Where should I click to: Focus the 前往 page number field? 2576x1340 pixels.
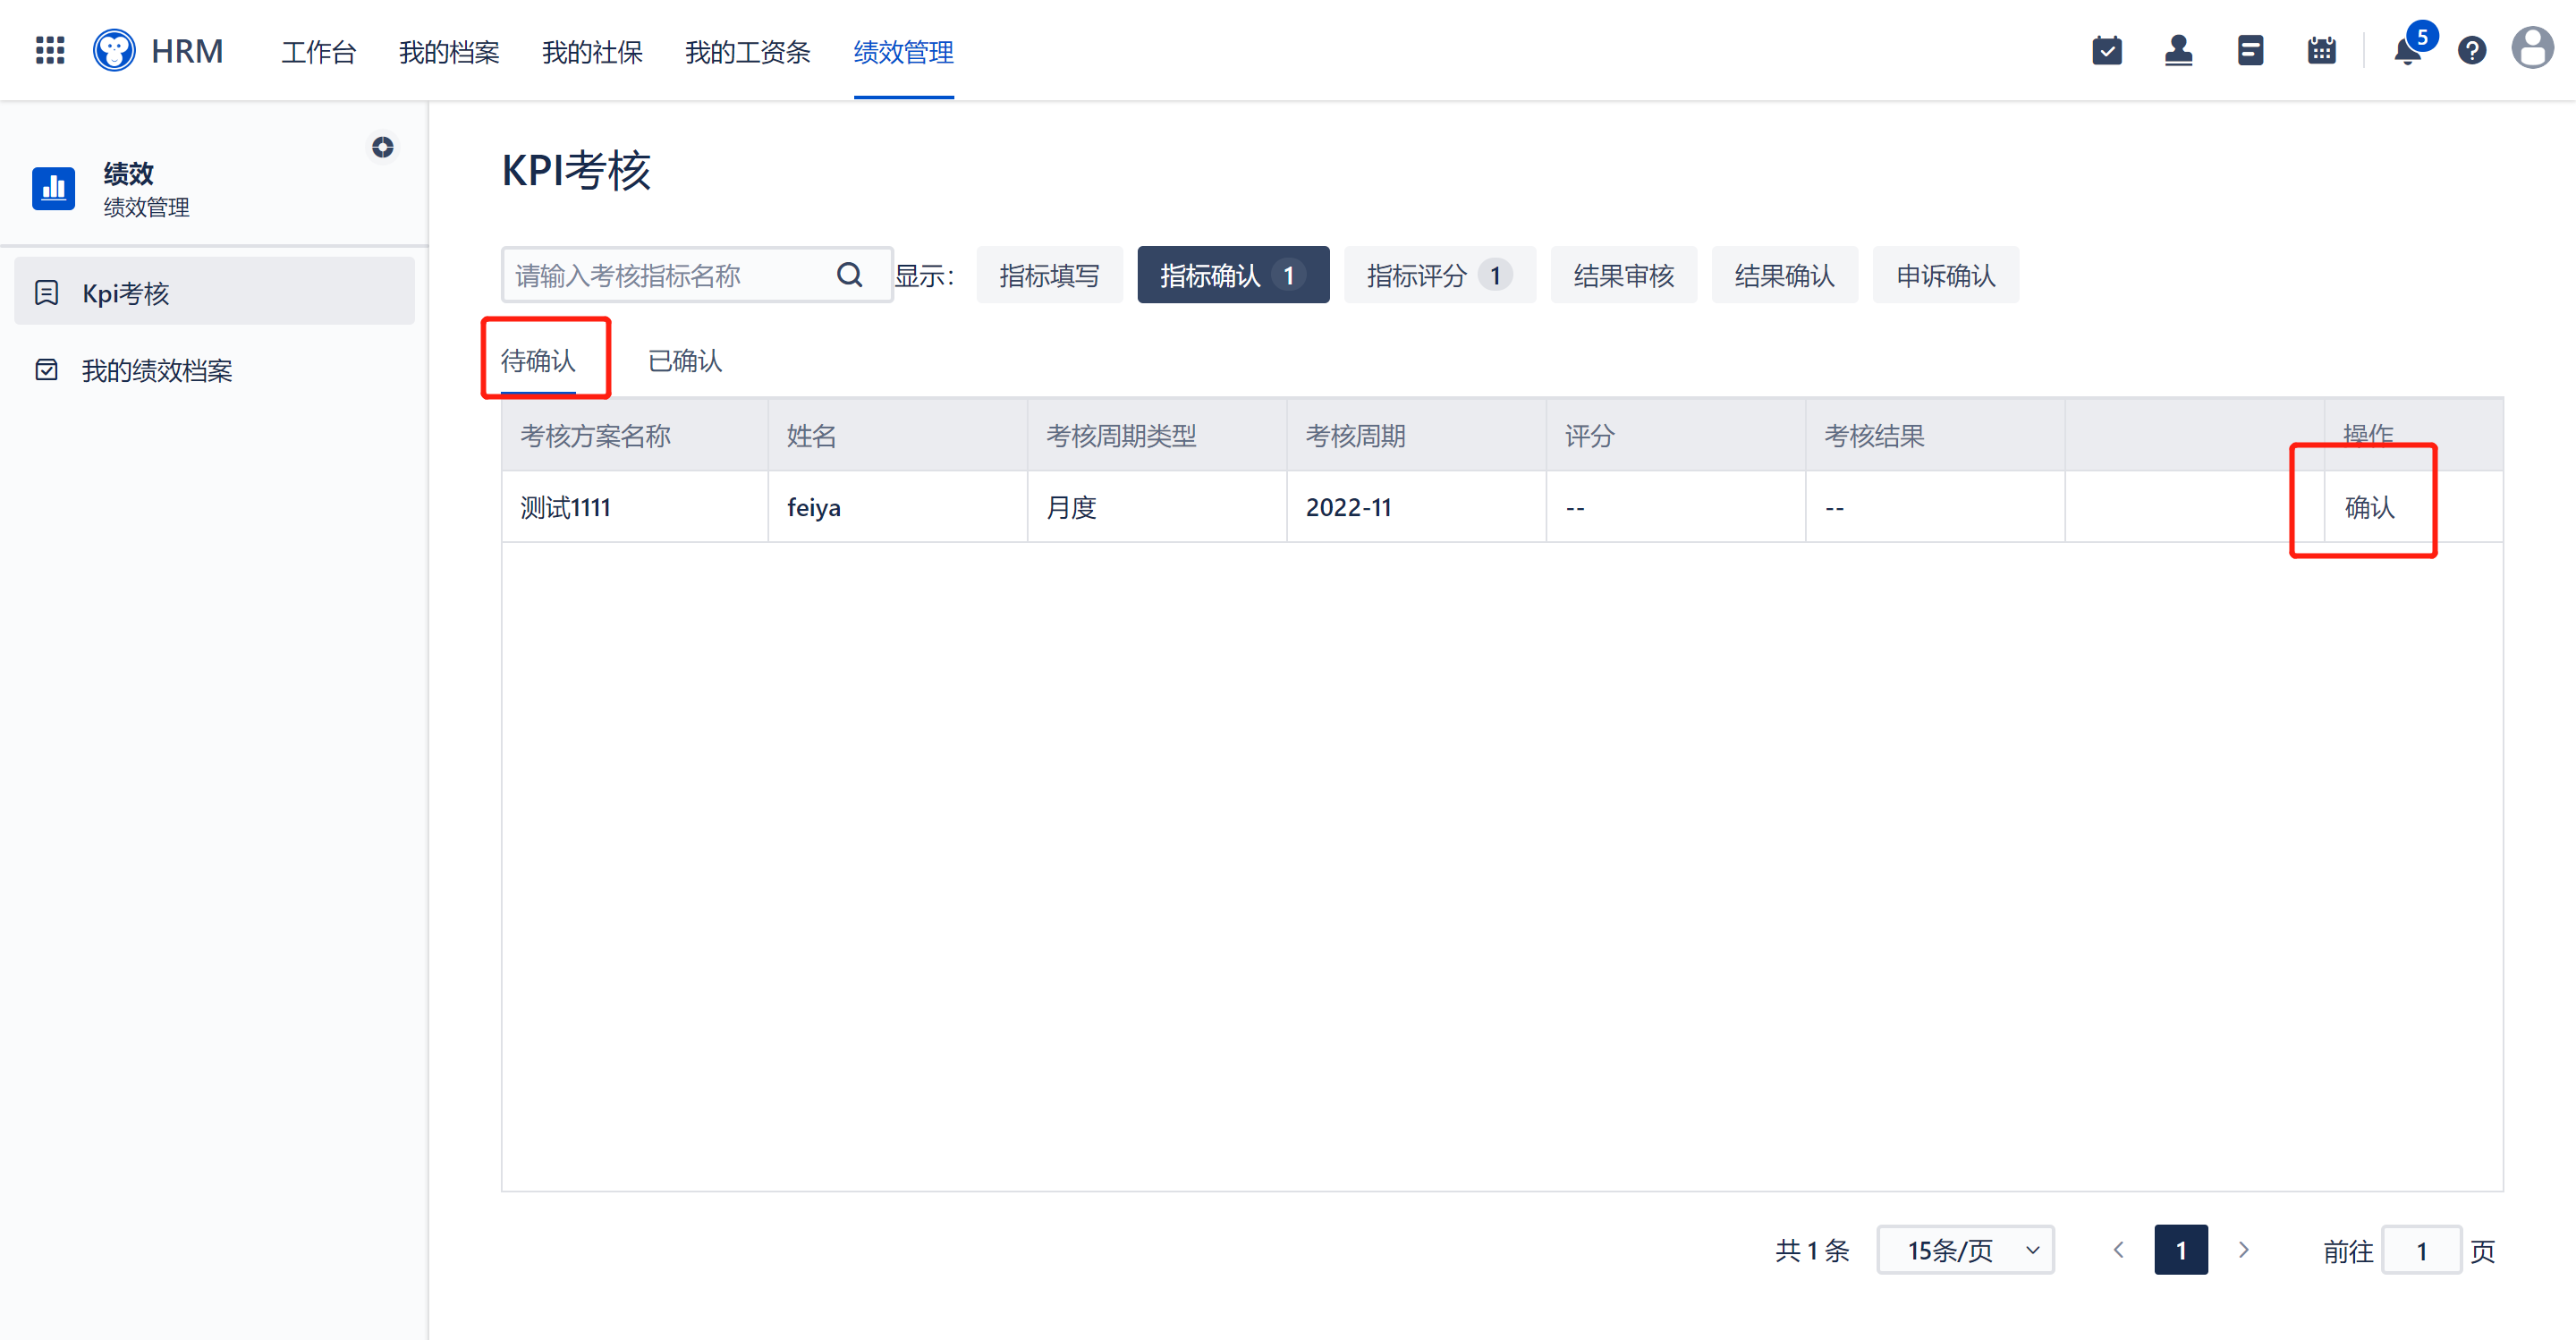(x=2421, y=1249)
